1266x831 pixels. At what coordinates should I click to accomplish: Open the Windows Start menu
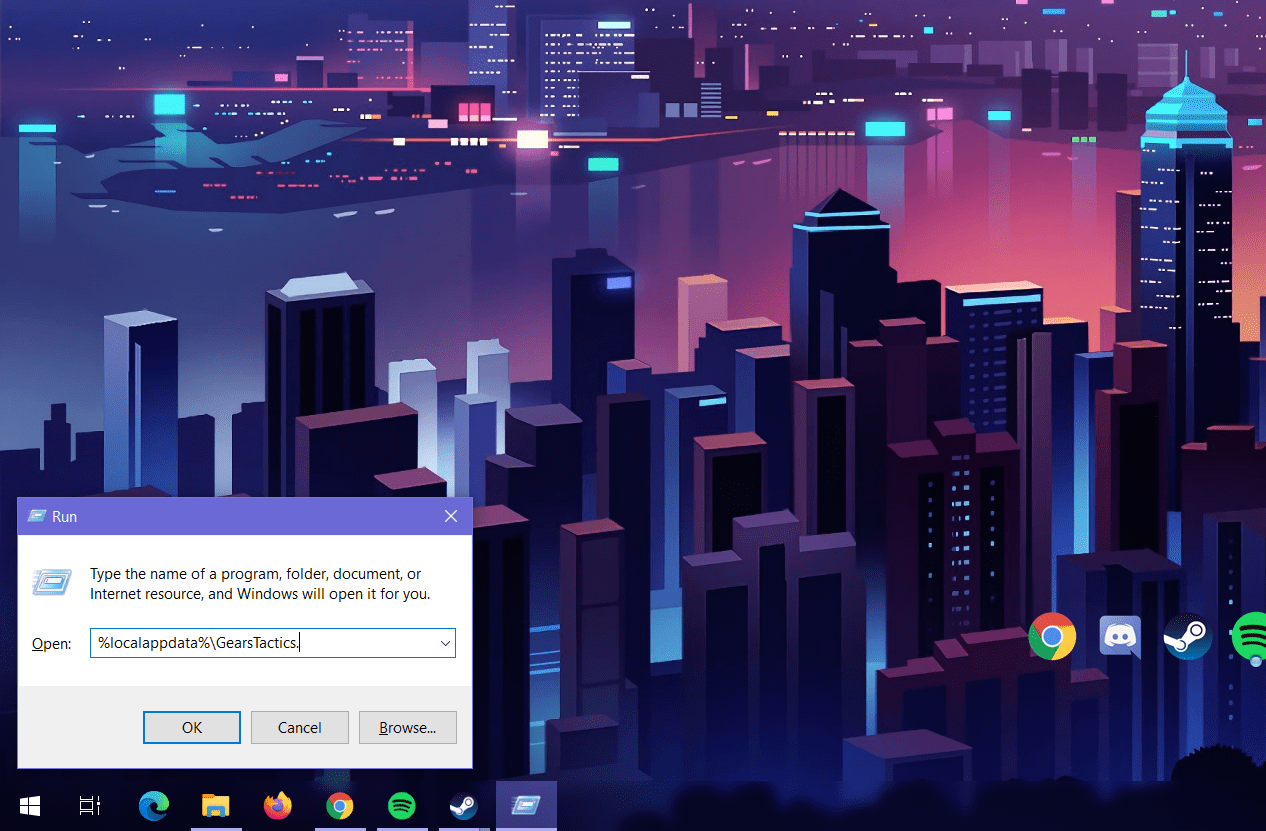point(30,806)
